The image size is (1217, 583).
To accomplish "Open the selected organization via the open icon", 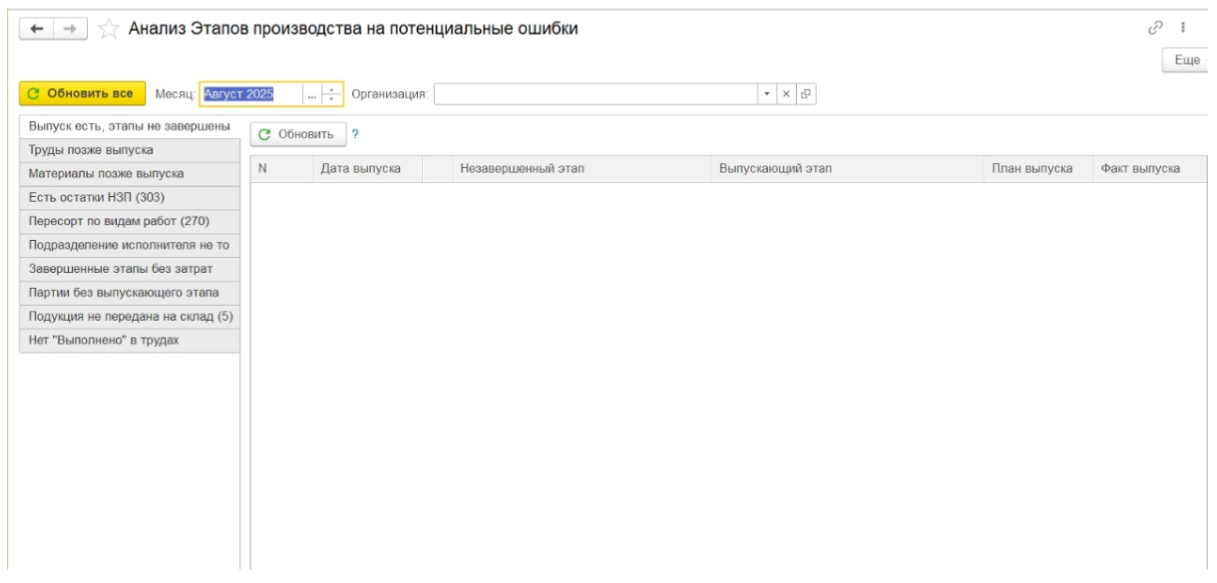I will coord(805,94).
